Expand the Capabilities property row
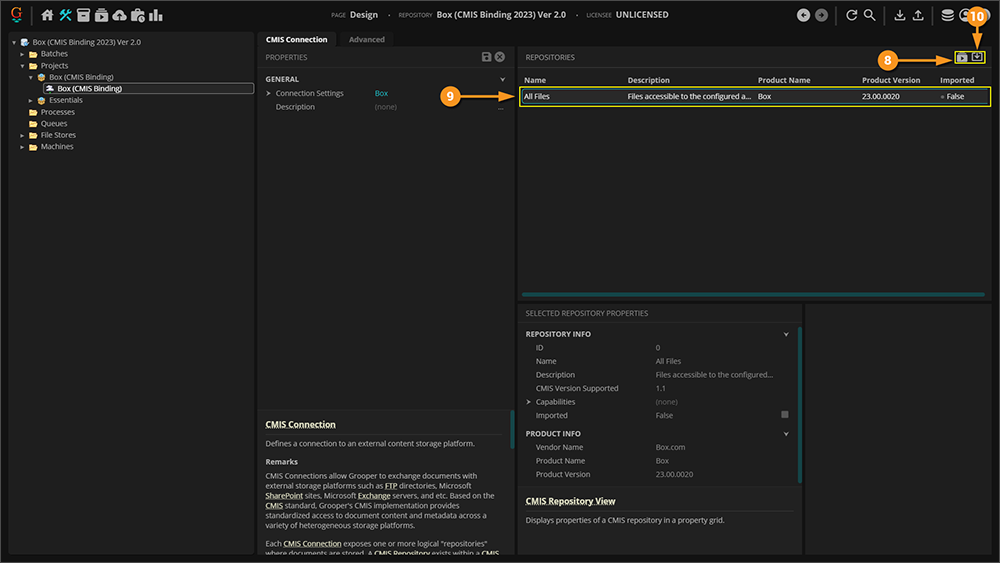The width and height of the screenshot is (1000, 563). 528,402
